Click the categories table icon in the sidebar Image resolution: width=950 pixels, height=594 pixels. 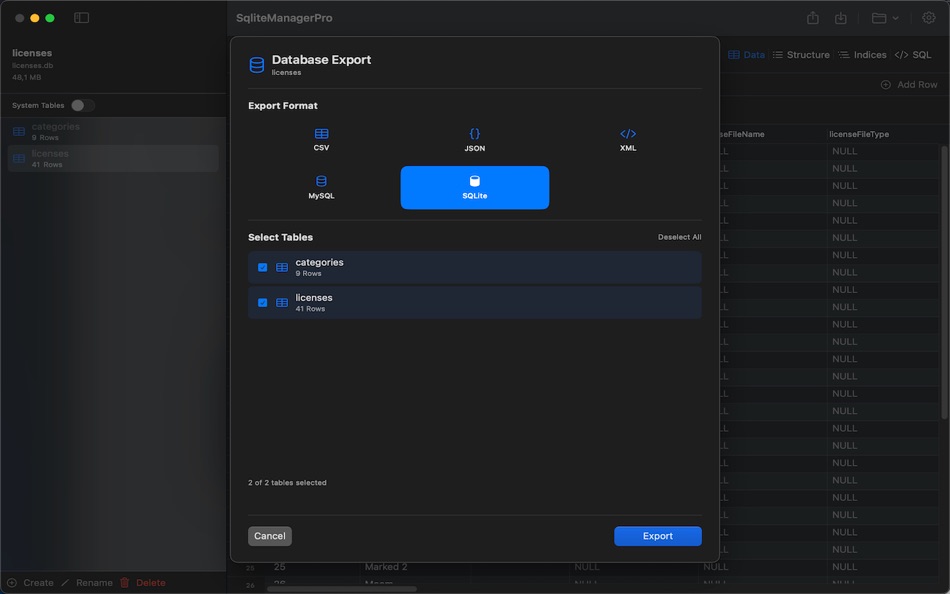17,131
